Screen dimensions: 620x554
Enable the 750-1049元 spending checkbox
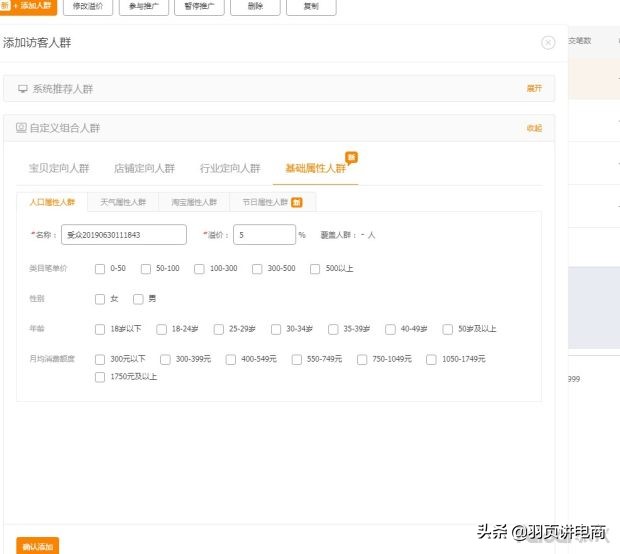pos(362,359)
